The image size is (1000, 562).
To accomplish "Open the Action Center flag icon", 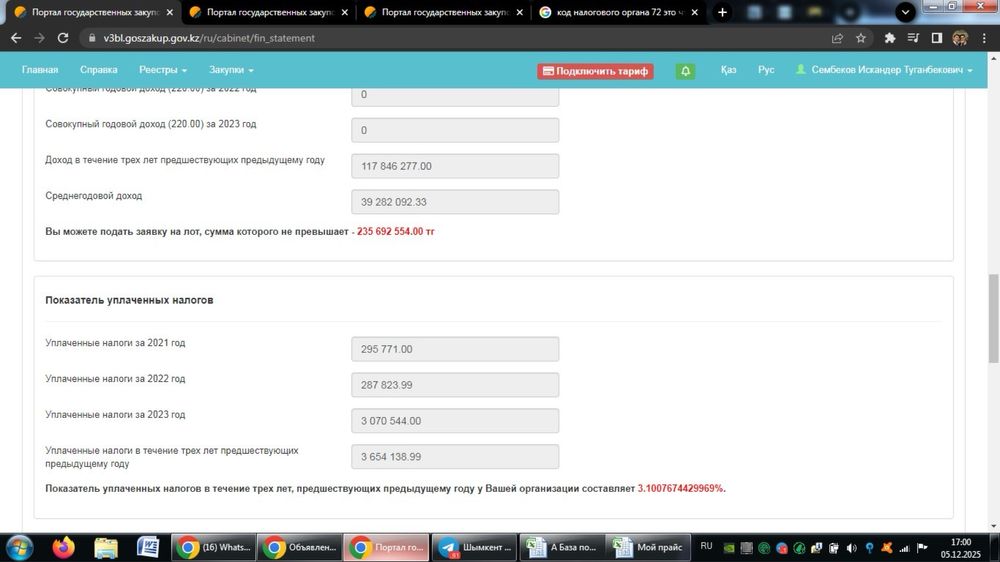I will 922,548.
